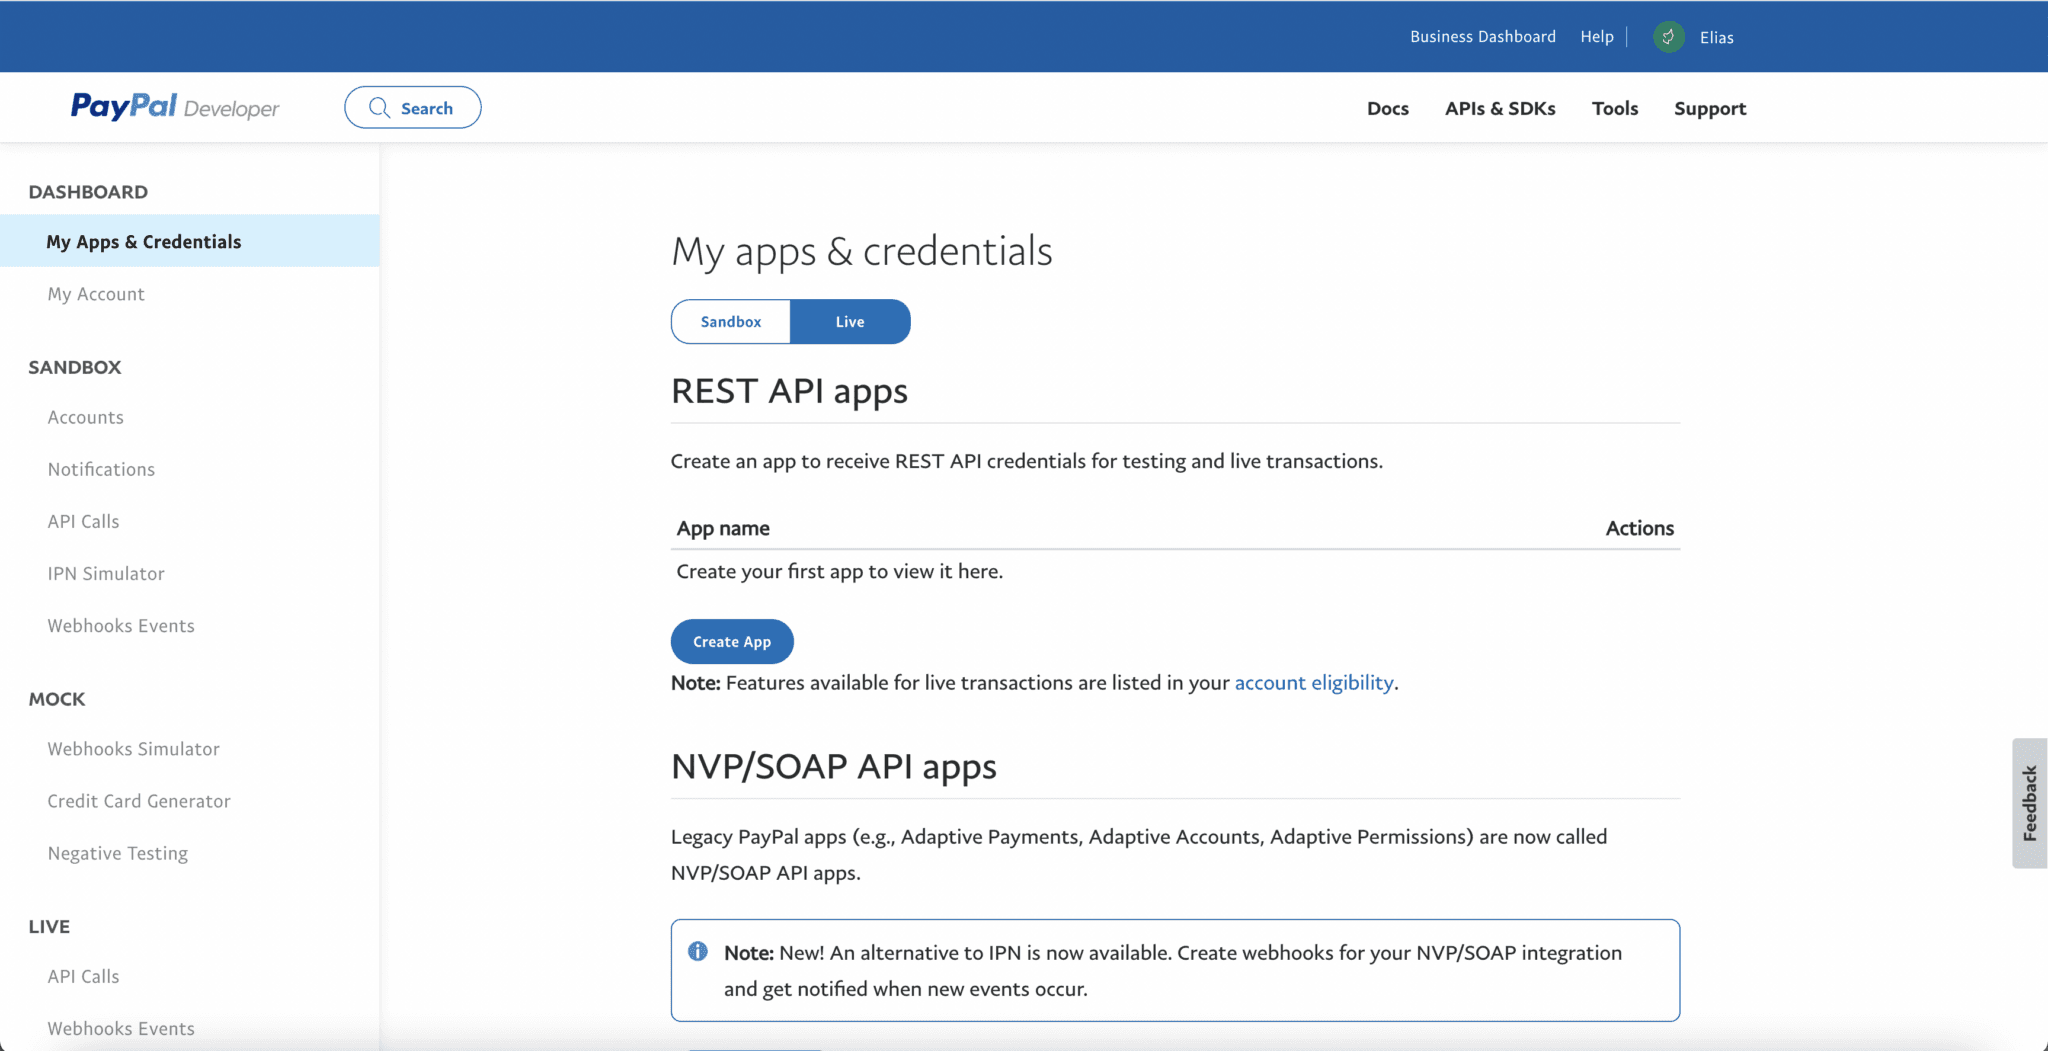The image size is (2048, 1051).
Task: Click the info icon in the IPN note
Action: 698,951
